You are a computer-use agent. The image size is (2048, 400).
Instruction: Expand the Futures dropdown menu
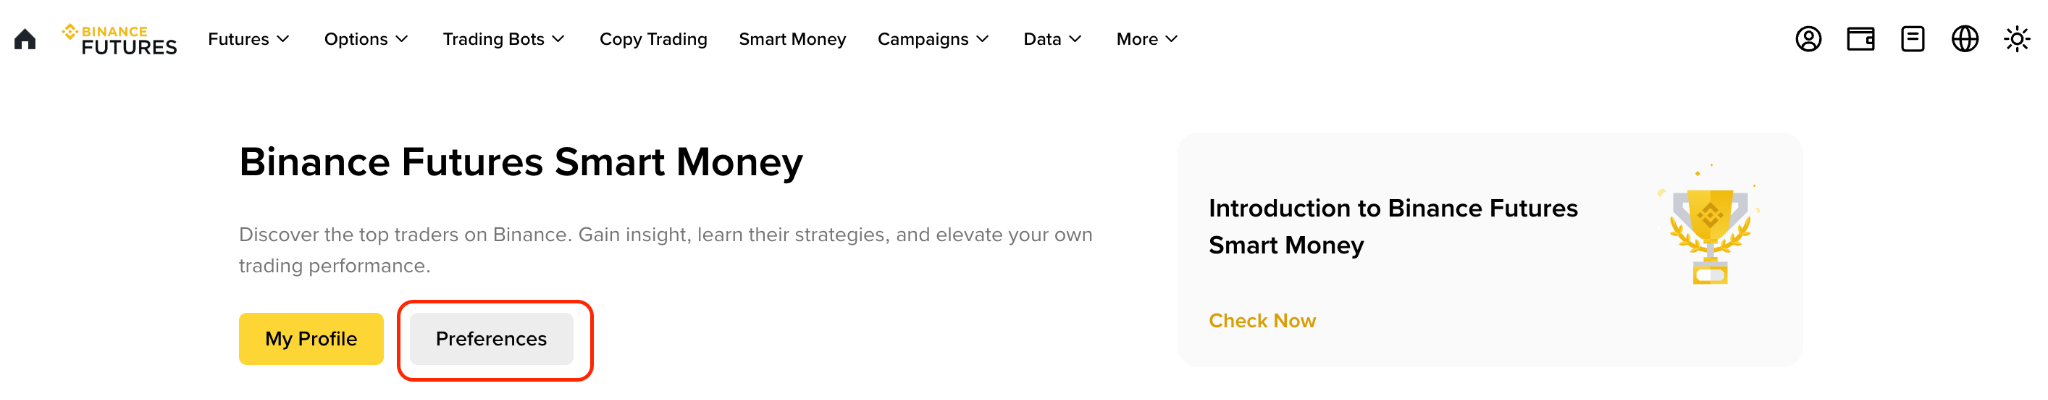[248, 39]
